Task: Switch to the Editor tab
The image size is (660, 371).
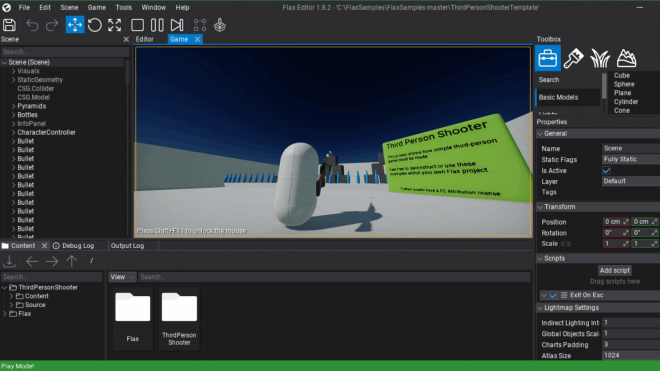Action: click(x=144, y=39)
